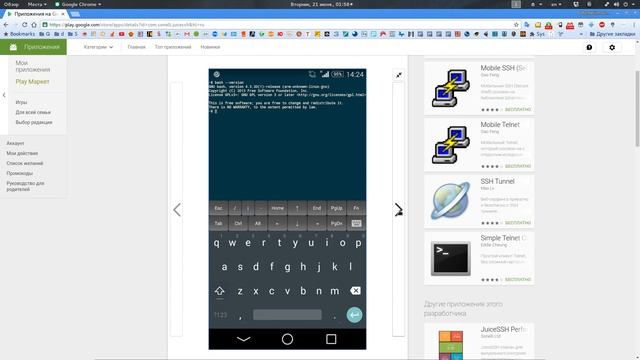The height and width of the screenshot is (360, 640).
Task: Open the Simple Telnet app title
Action: [503, 238]
